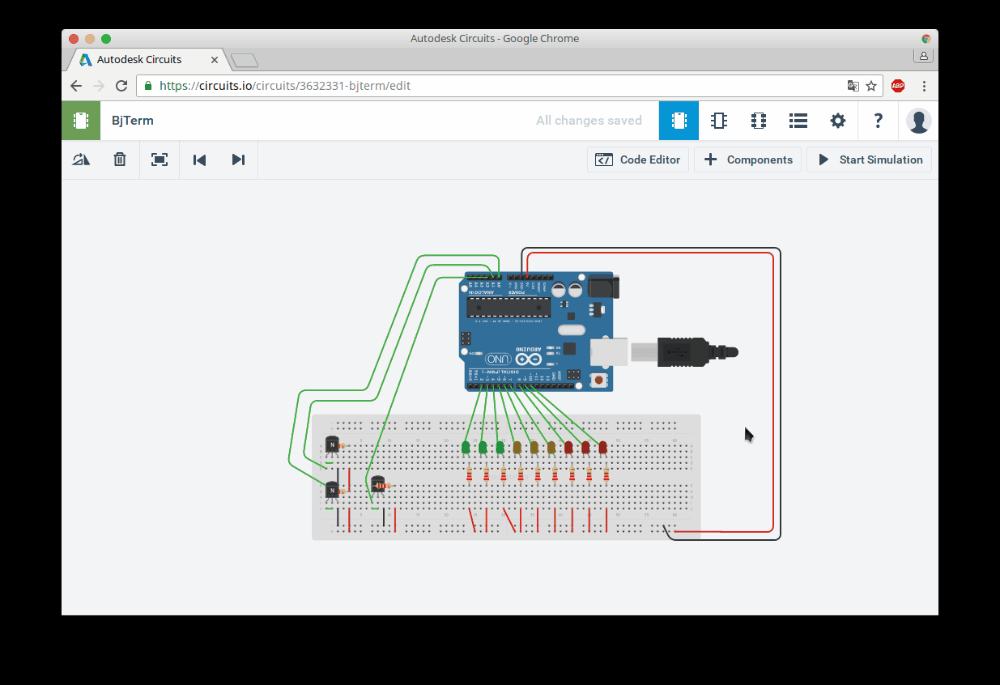
Task: Go back in browser history
Action: [76, 85]
